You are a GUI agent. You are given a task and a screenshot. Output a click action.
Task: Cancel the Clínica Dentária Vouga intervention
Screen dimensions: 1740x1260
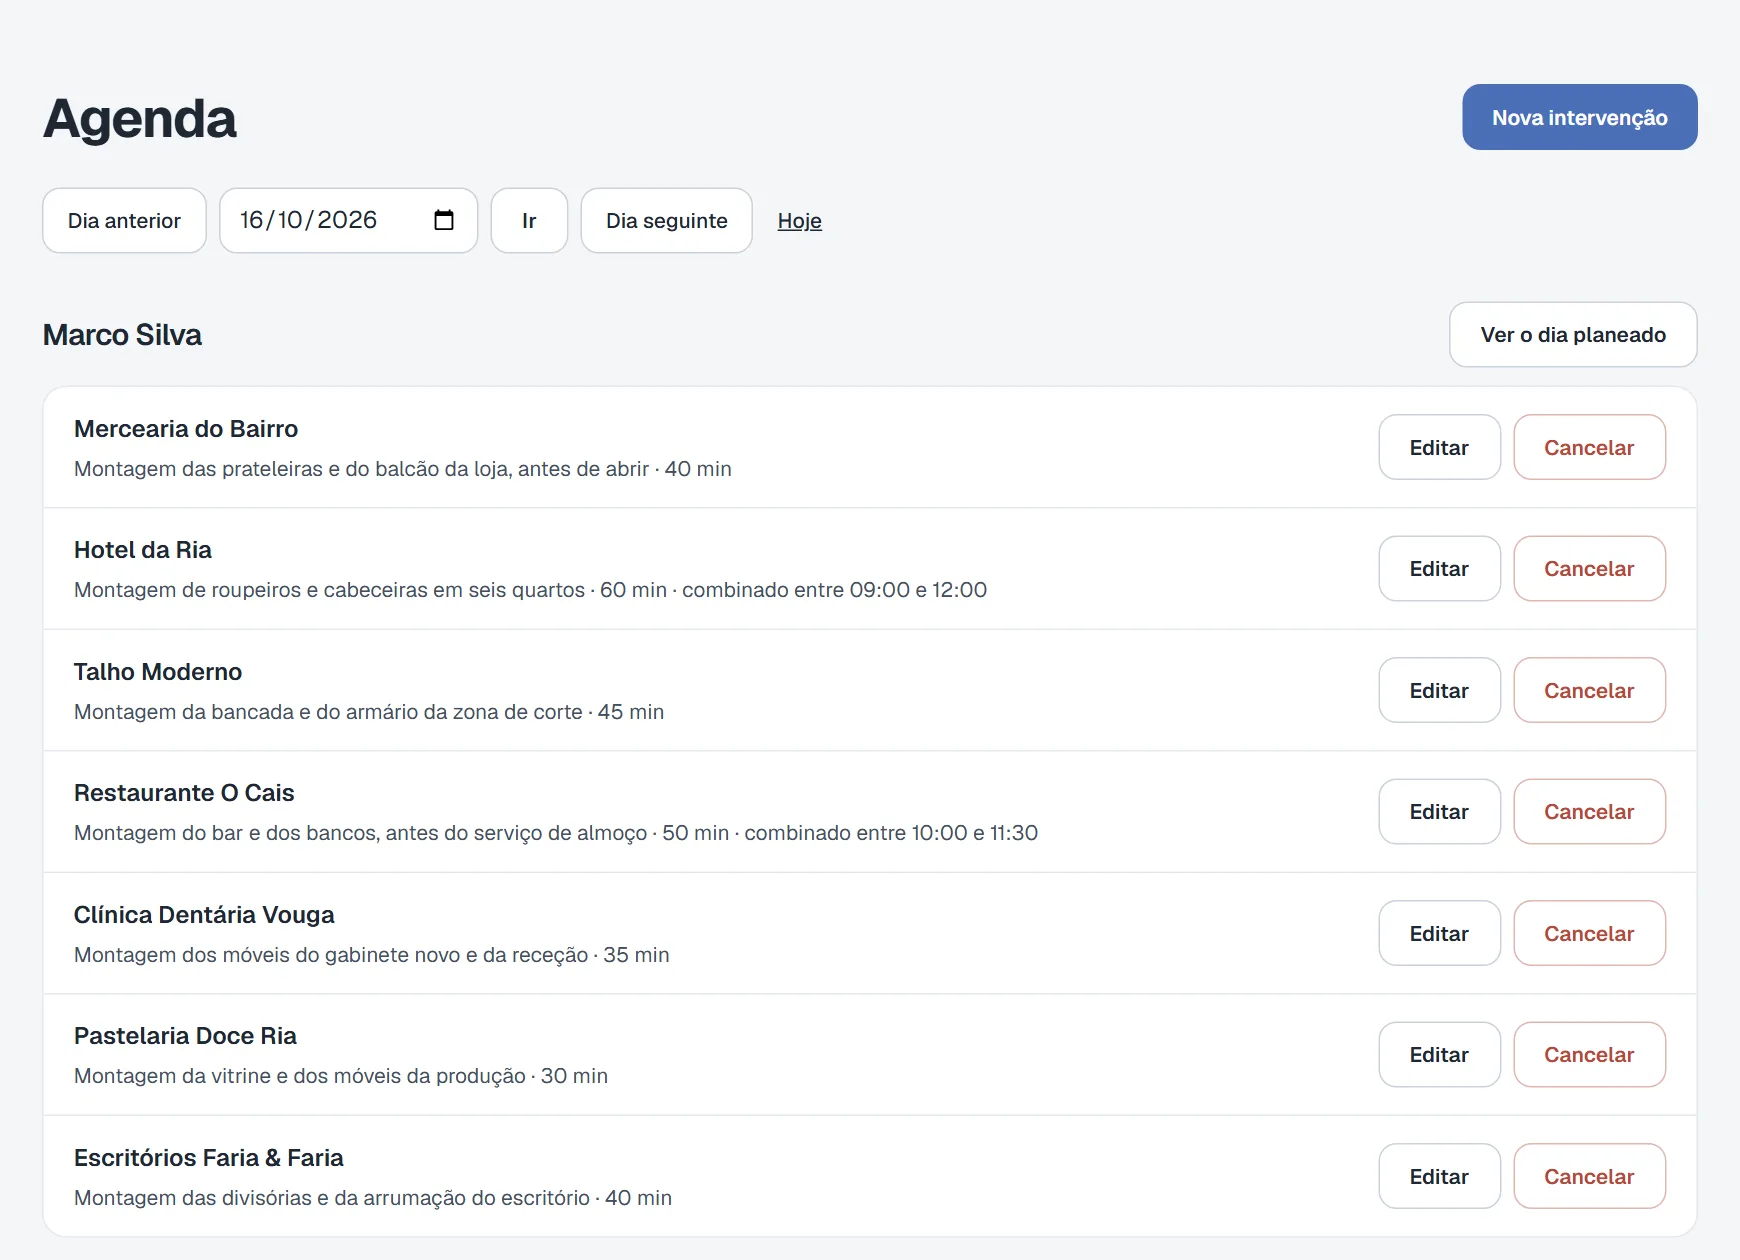1589,933
